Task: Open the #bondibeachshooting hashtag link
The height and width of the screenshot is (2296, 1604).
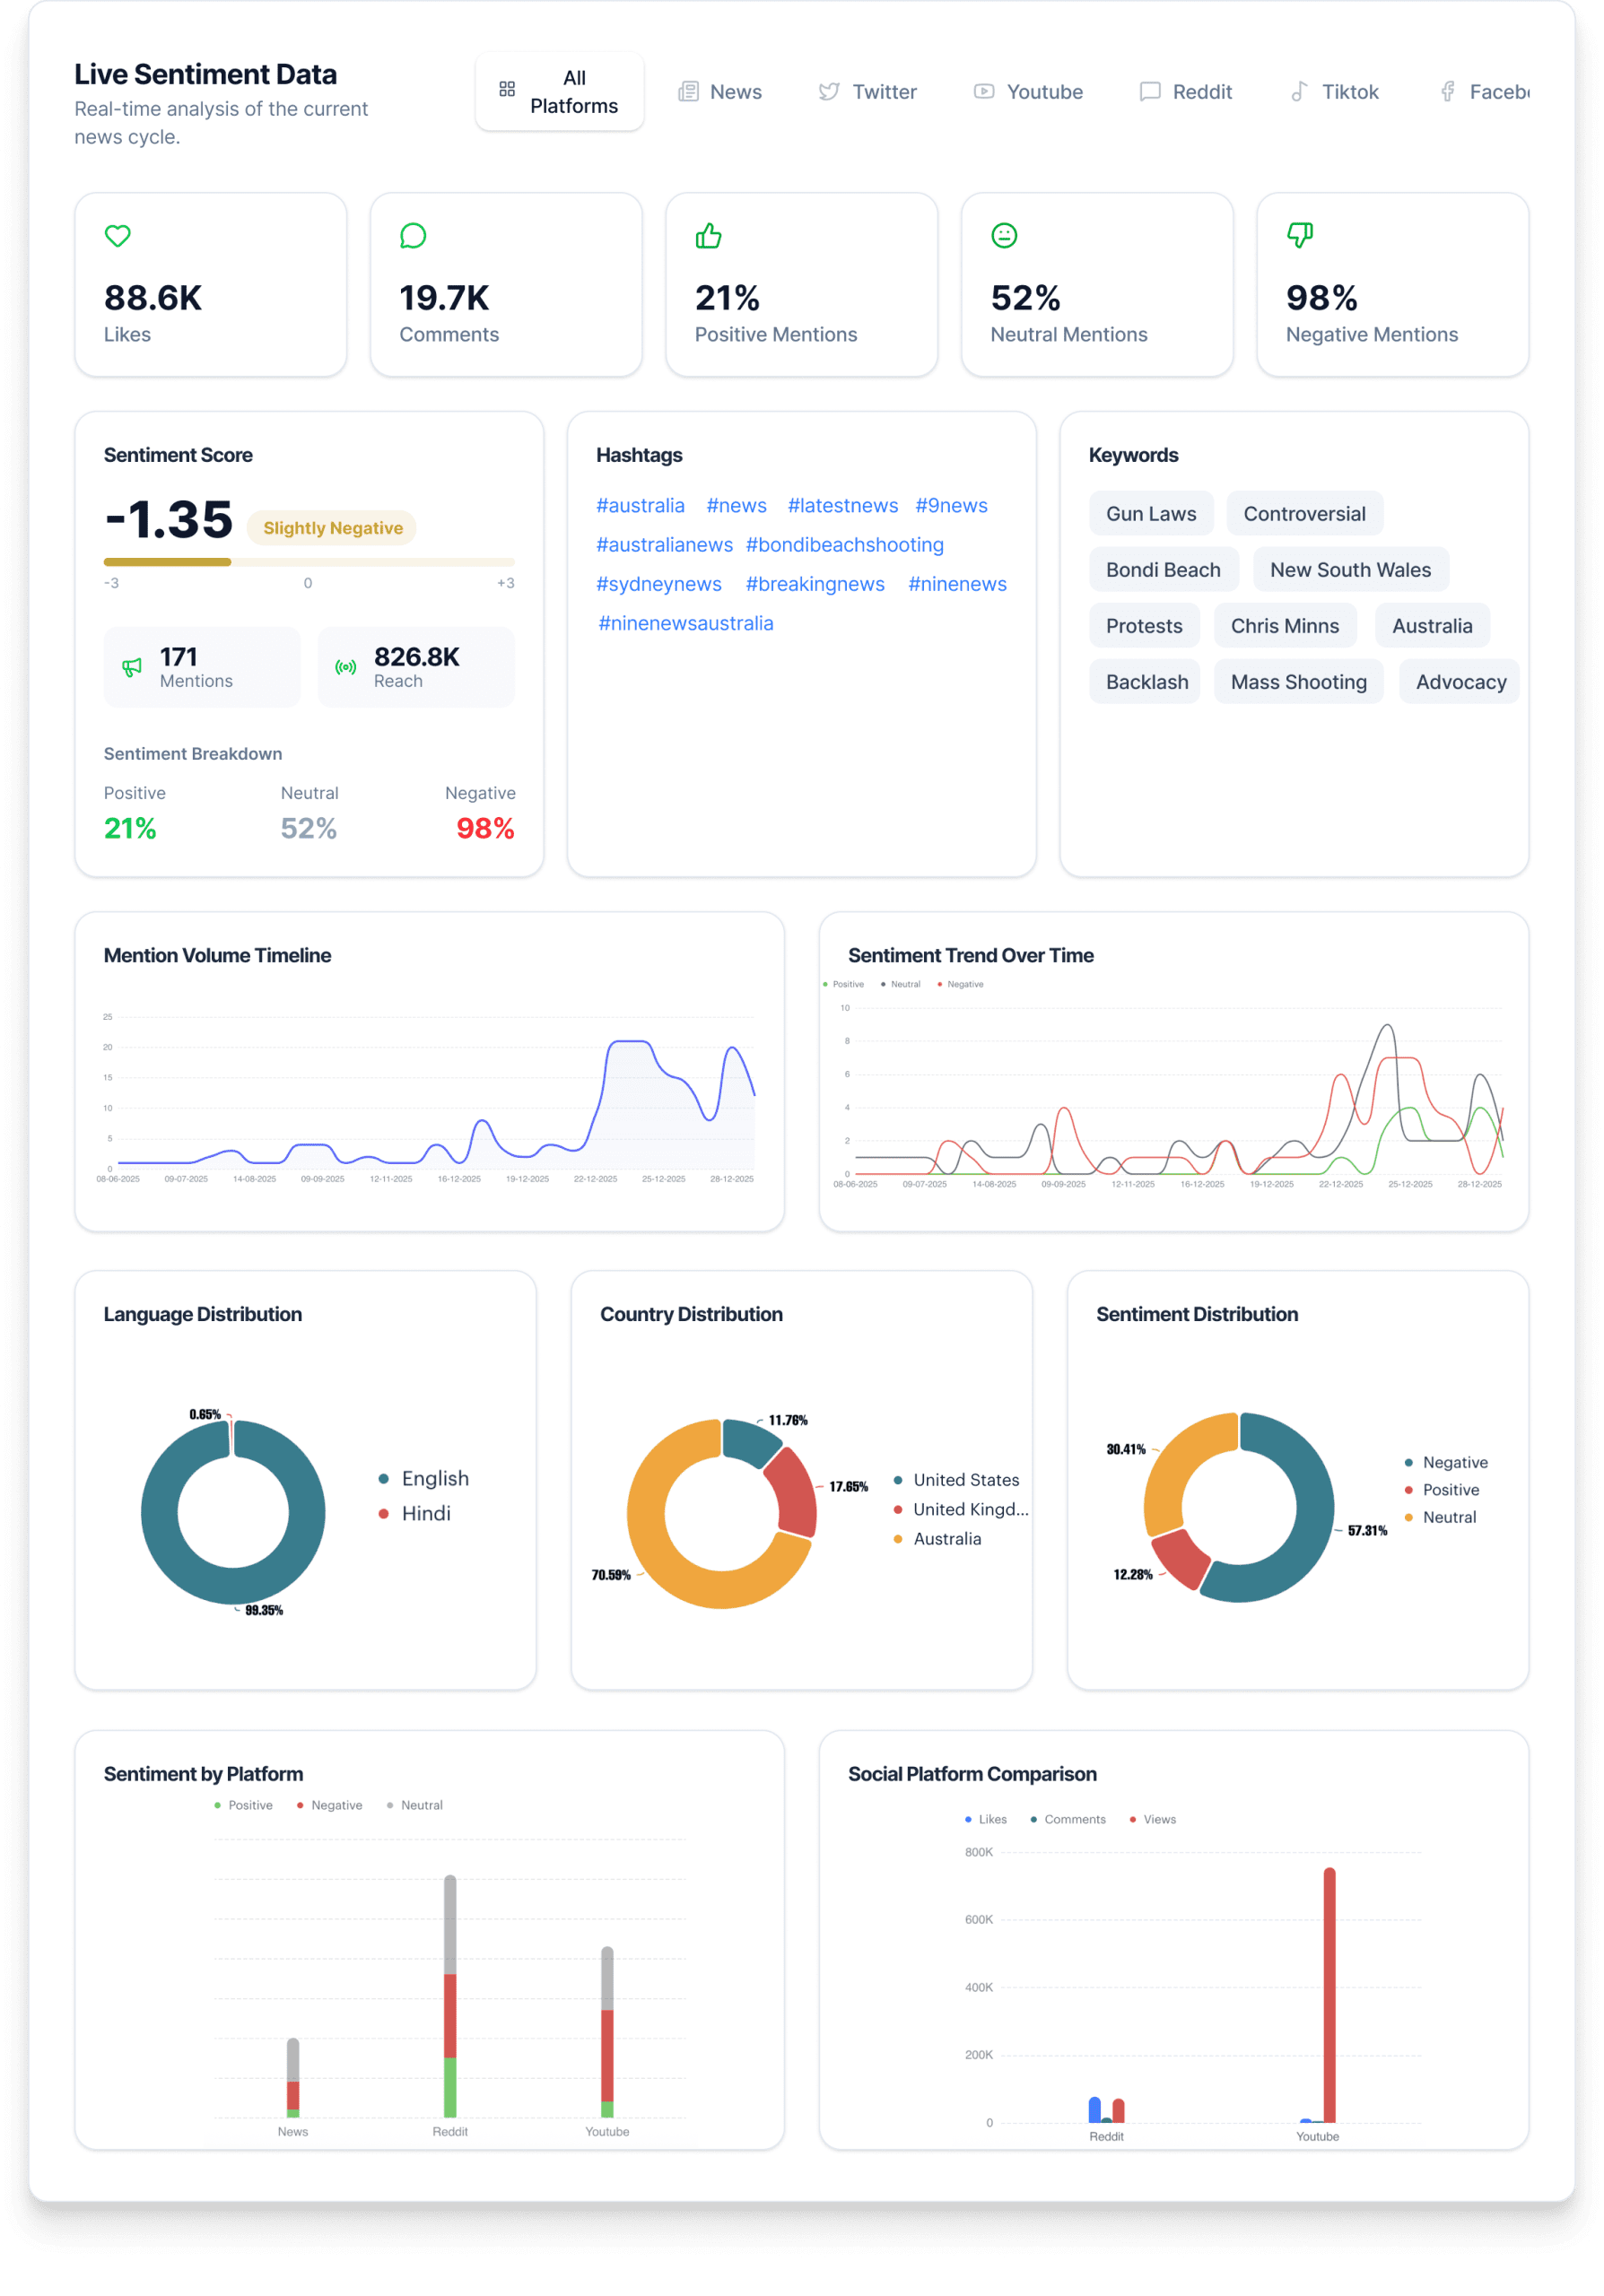Action: tap(844, 545)
